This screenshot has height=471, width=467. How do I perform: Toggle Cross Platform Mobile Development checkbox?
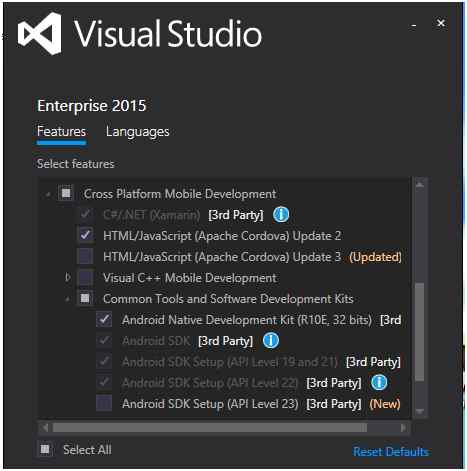66,193
